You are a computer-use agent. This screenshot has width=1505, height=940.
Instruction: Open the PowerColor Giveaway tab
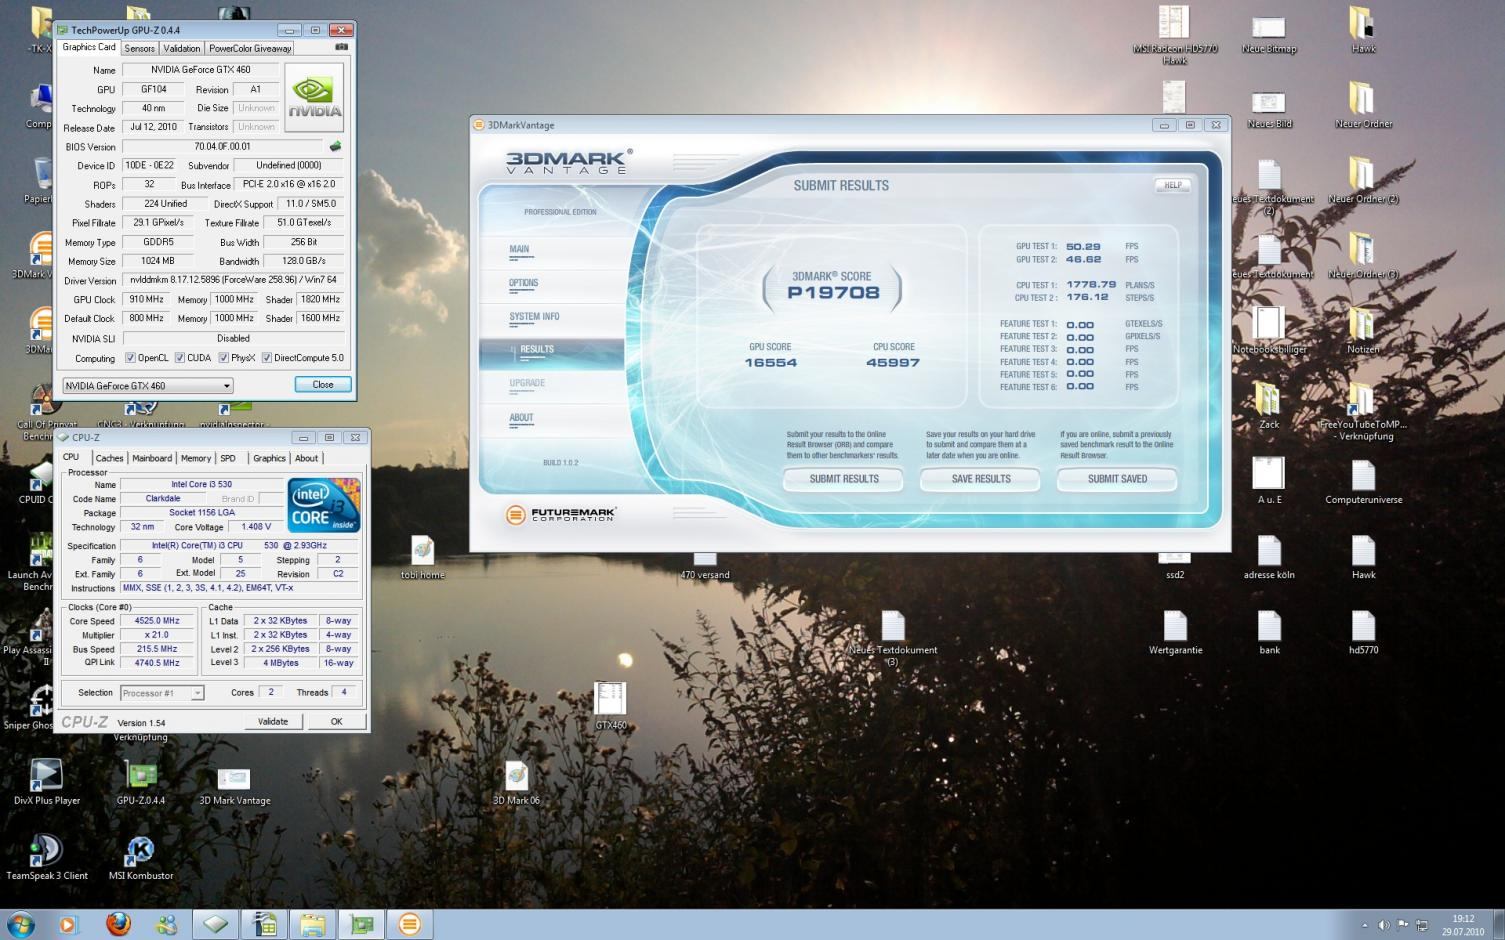pos(250,48)
